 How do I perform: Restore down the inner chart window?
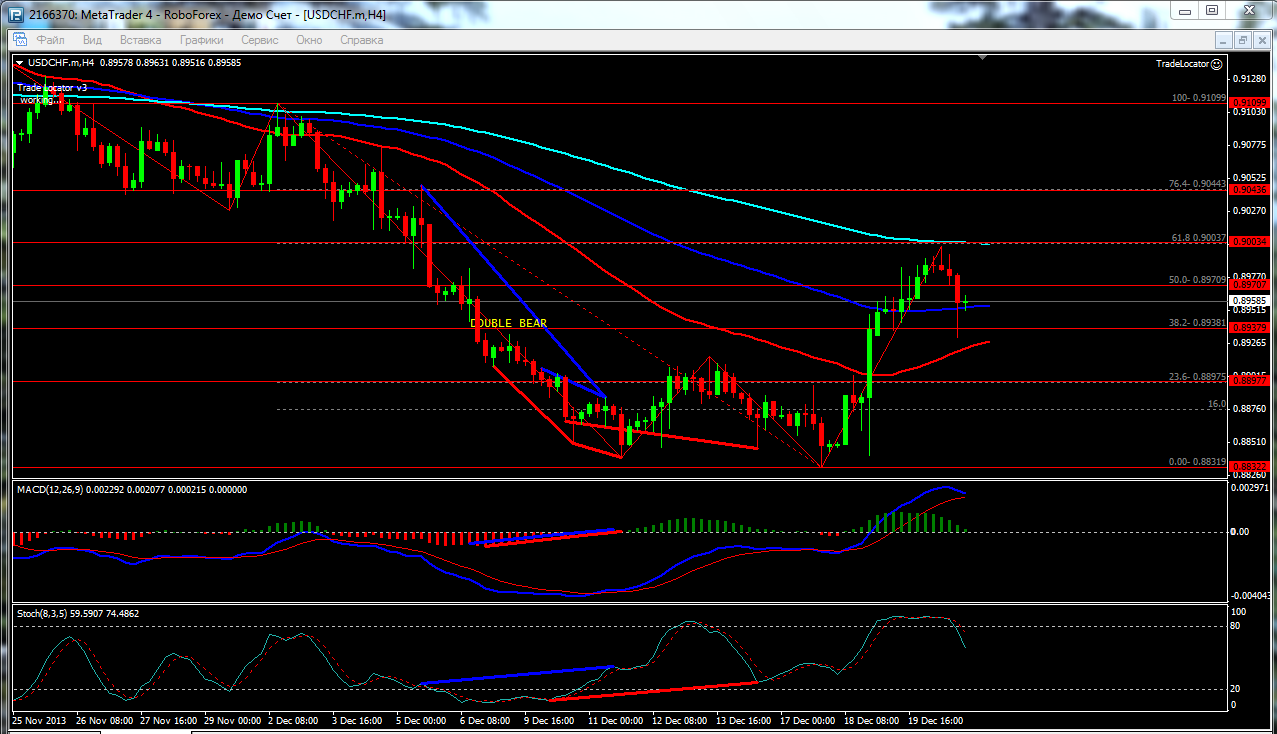[1243, 40]
